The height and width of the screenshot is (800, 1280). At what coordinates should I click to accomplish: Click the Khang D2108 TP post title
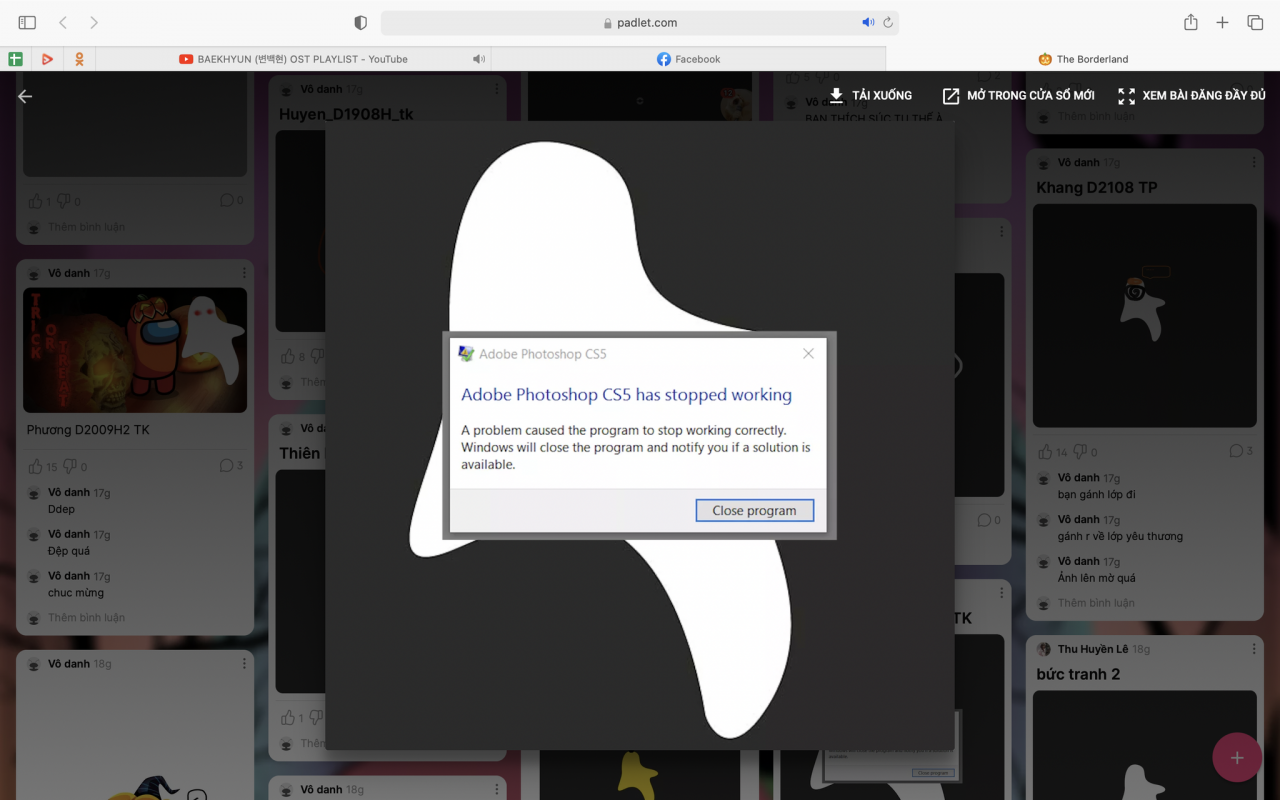pos(1096,188)
